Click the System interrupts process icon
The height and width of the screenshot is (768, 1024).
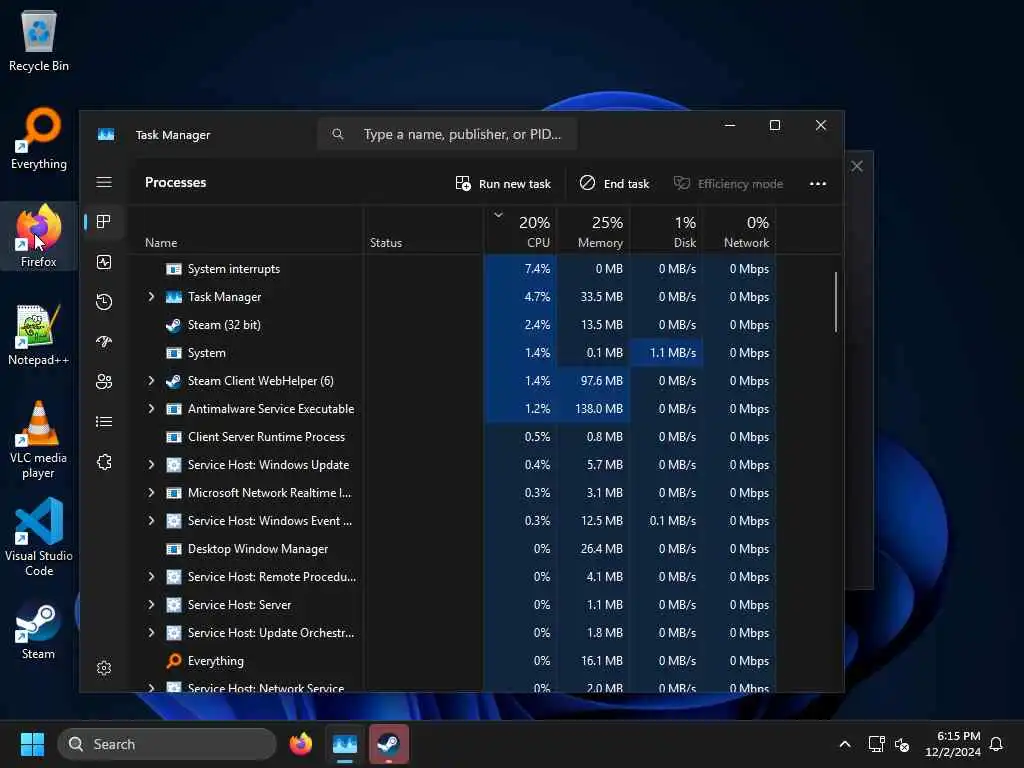[174, 269]
